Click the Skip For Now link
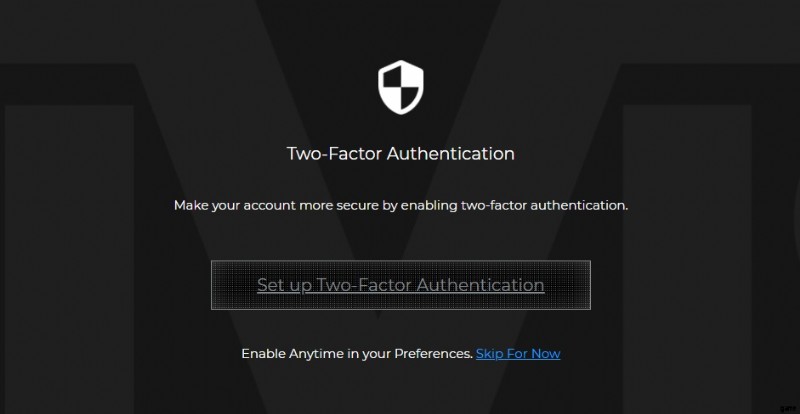This screenshot has width=800, height=414. click(518, 353)
